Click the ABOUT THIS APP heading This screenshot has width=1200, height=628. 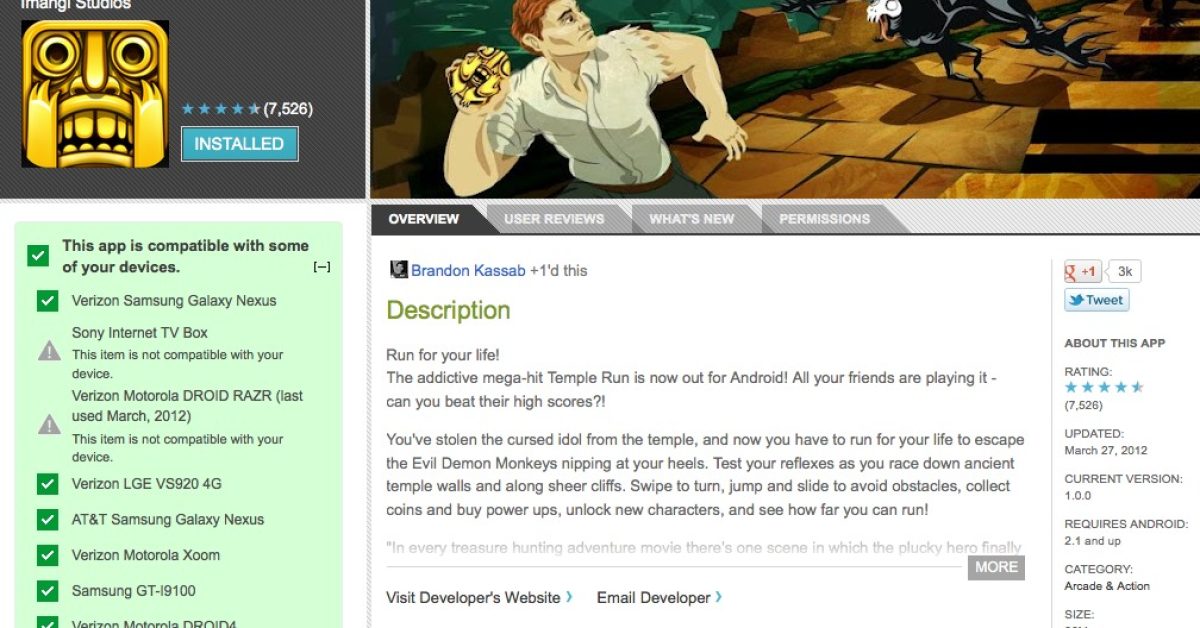pos(1115,343)
